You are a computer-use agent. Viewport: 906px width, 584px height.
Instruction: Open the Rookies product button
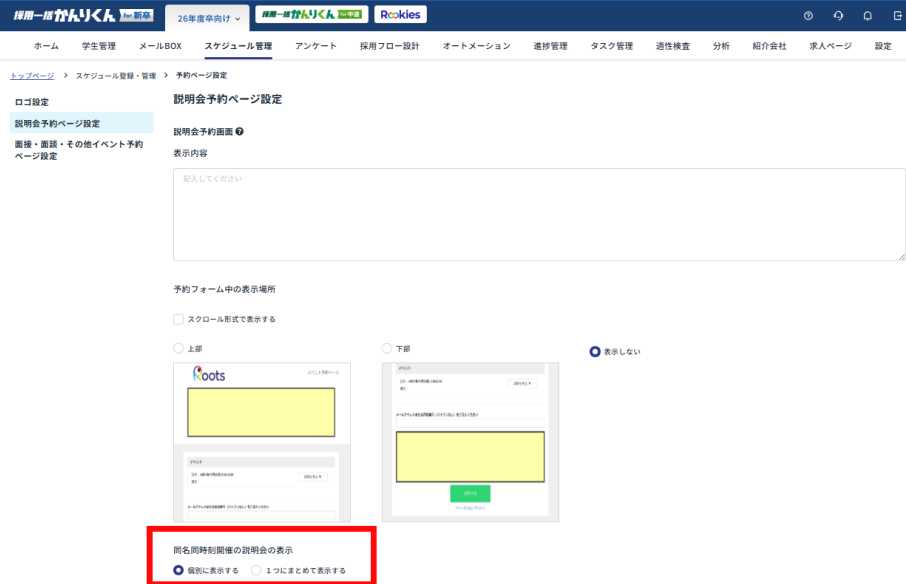pyautogui.click(x=400, y=15)
